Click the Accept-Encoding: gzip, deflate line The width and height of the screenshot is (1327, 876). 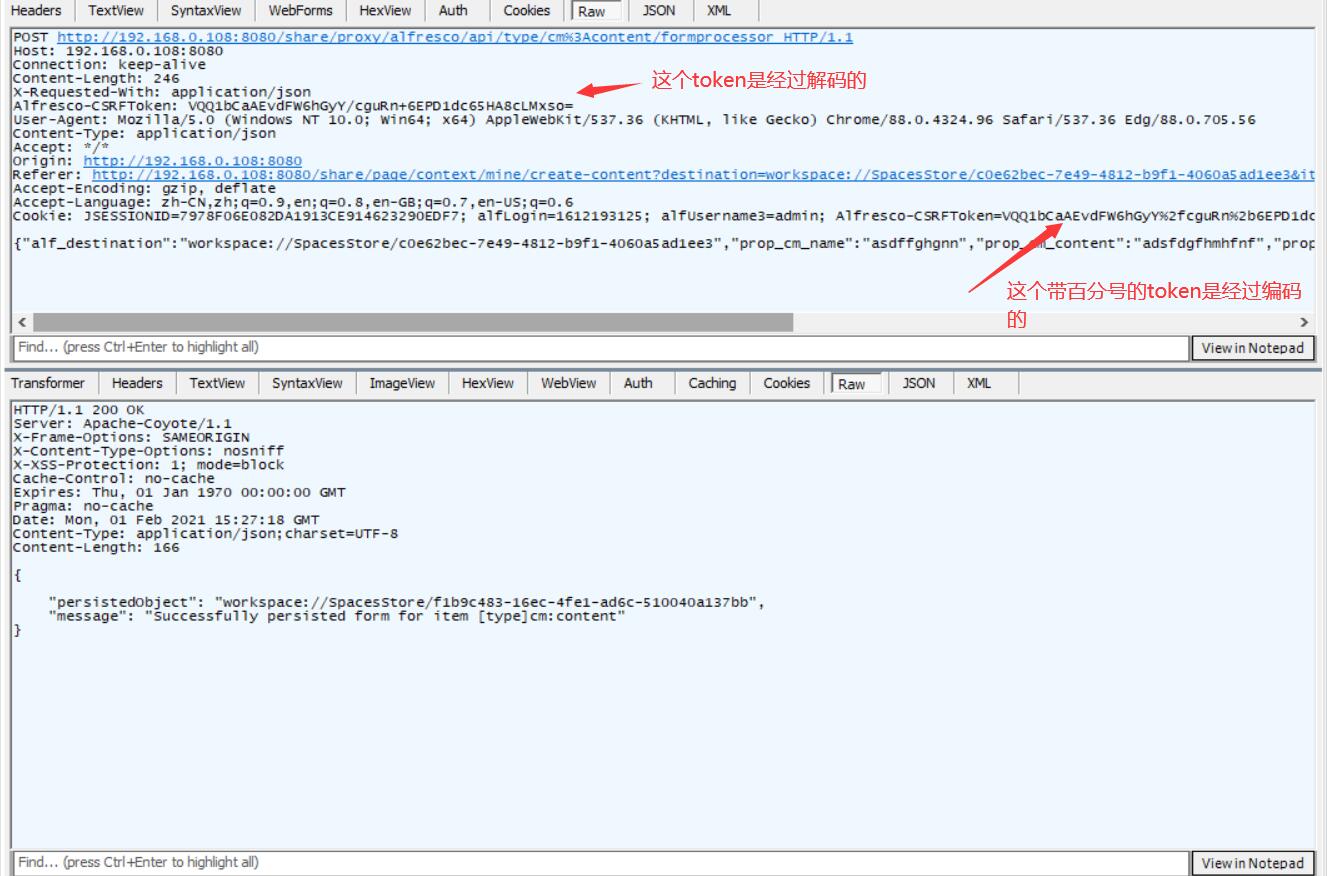(144, 188)
